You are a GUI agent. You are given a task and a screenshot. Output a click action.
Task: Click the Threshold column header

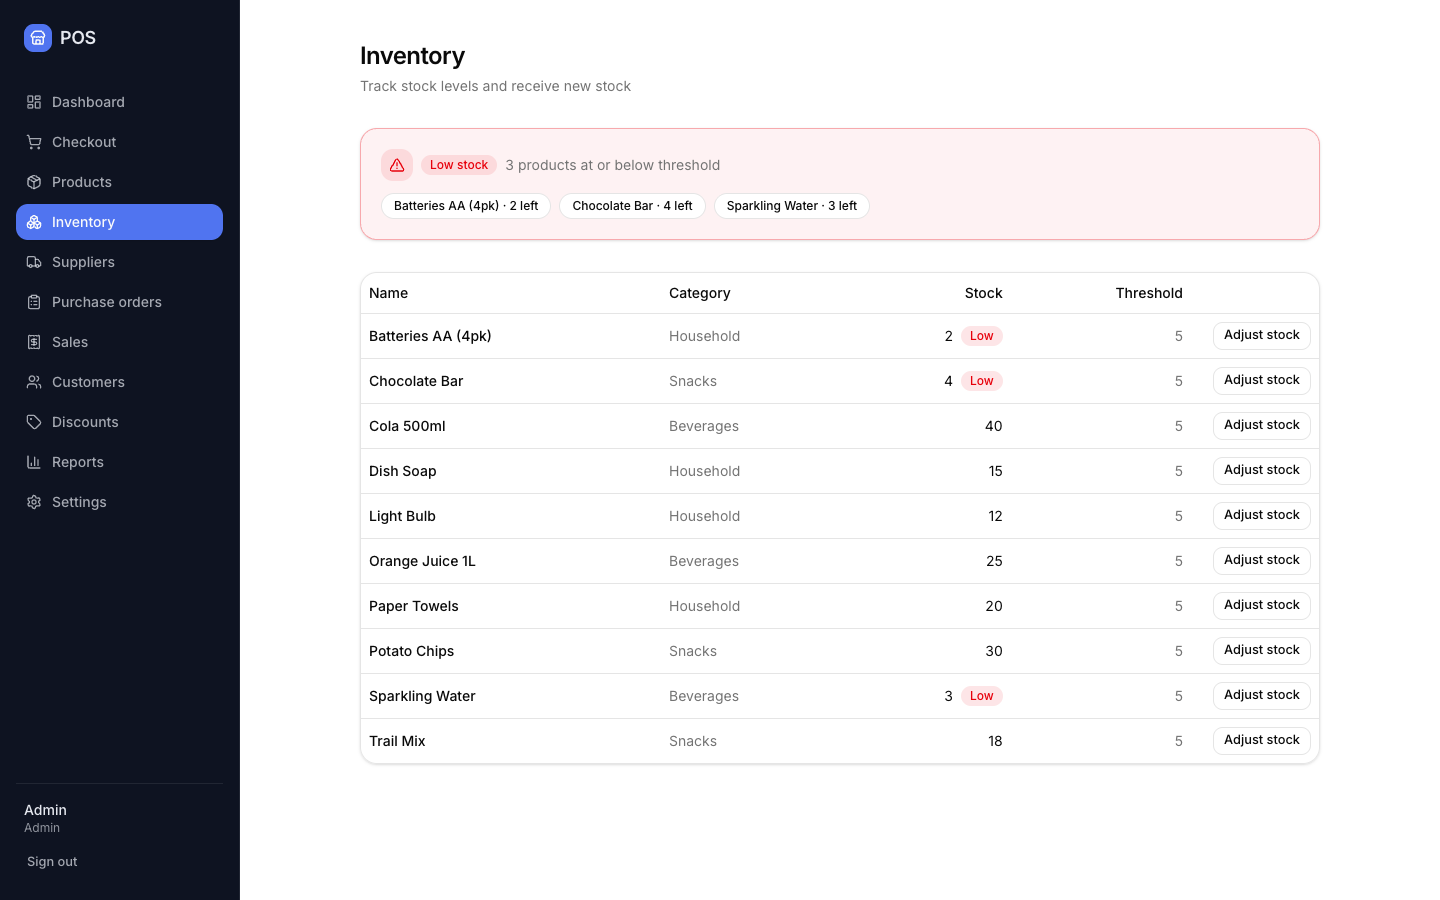tap(1149, 293)
